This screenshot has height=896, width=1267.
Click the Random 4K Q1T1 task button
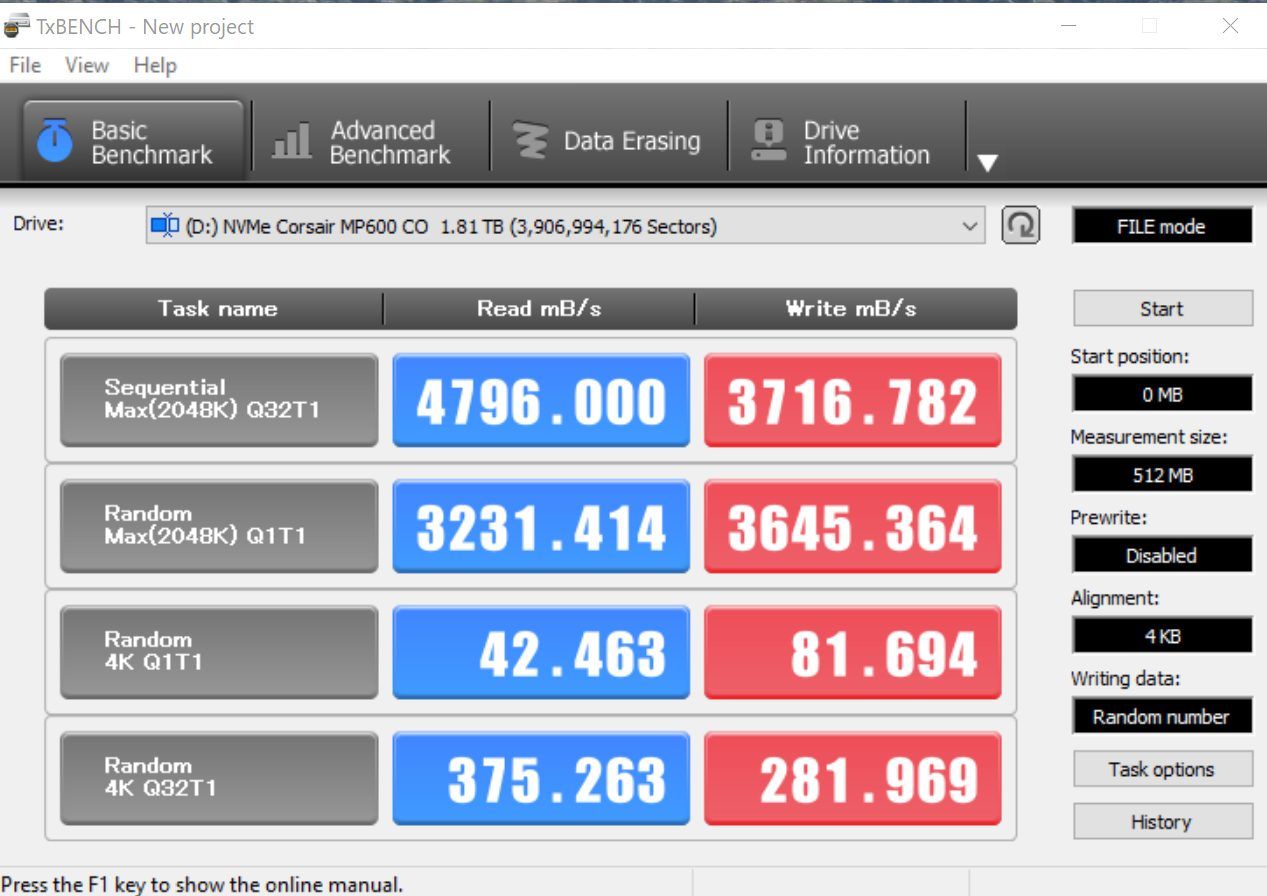[218, 651]
